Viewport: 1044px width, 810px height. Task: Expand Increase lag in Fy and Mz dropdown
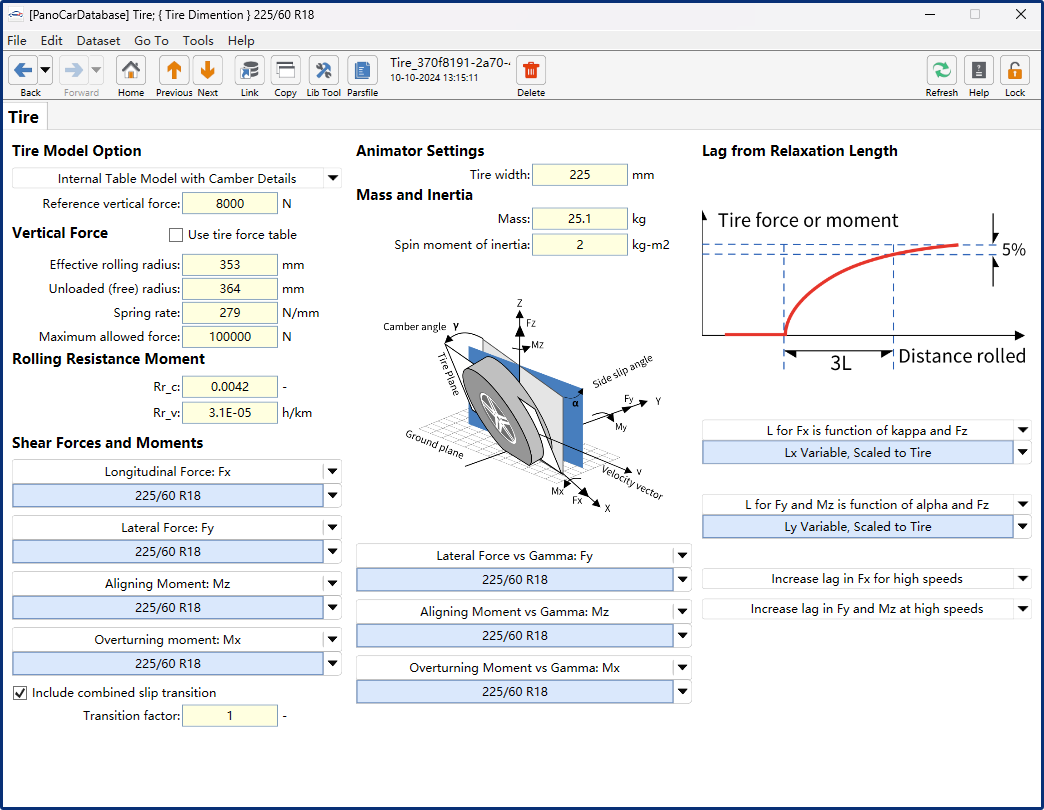[1023, 608]
